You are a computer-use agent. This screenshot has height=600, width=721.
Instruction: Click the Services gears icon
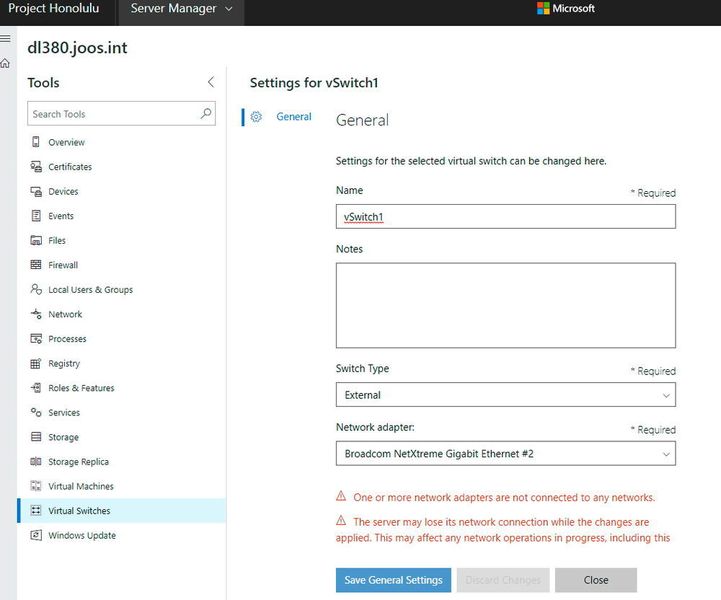[35, 412]
